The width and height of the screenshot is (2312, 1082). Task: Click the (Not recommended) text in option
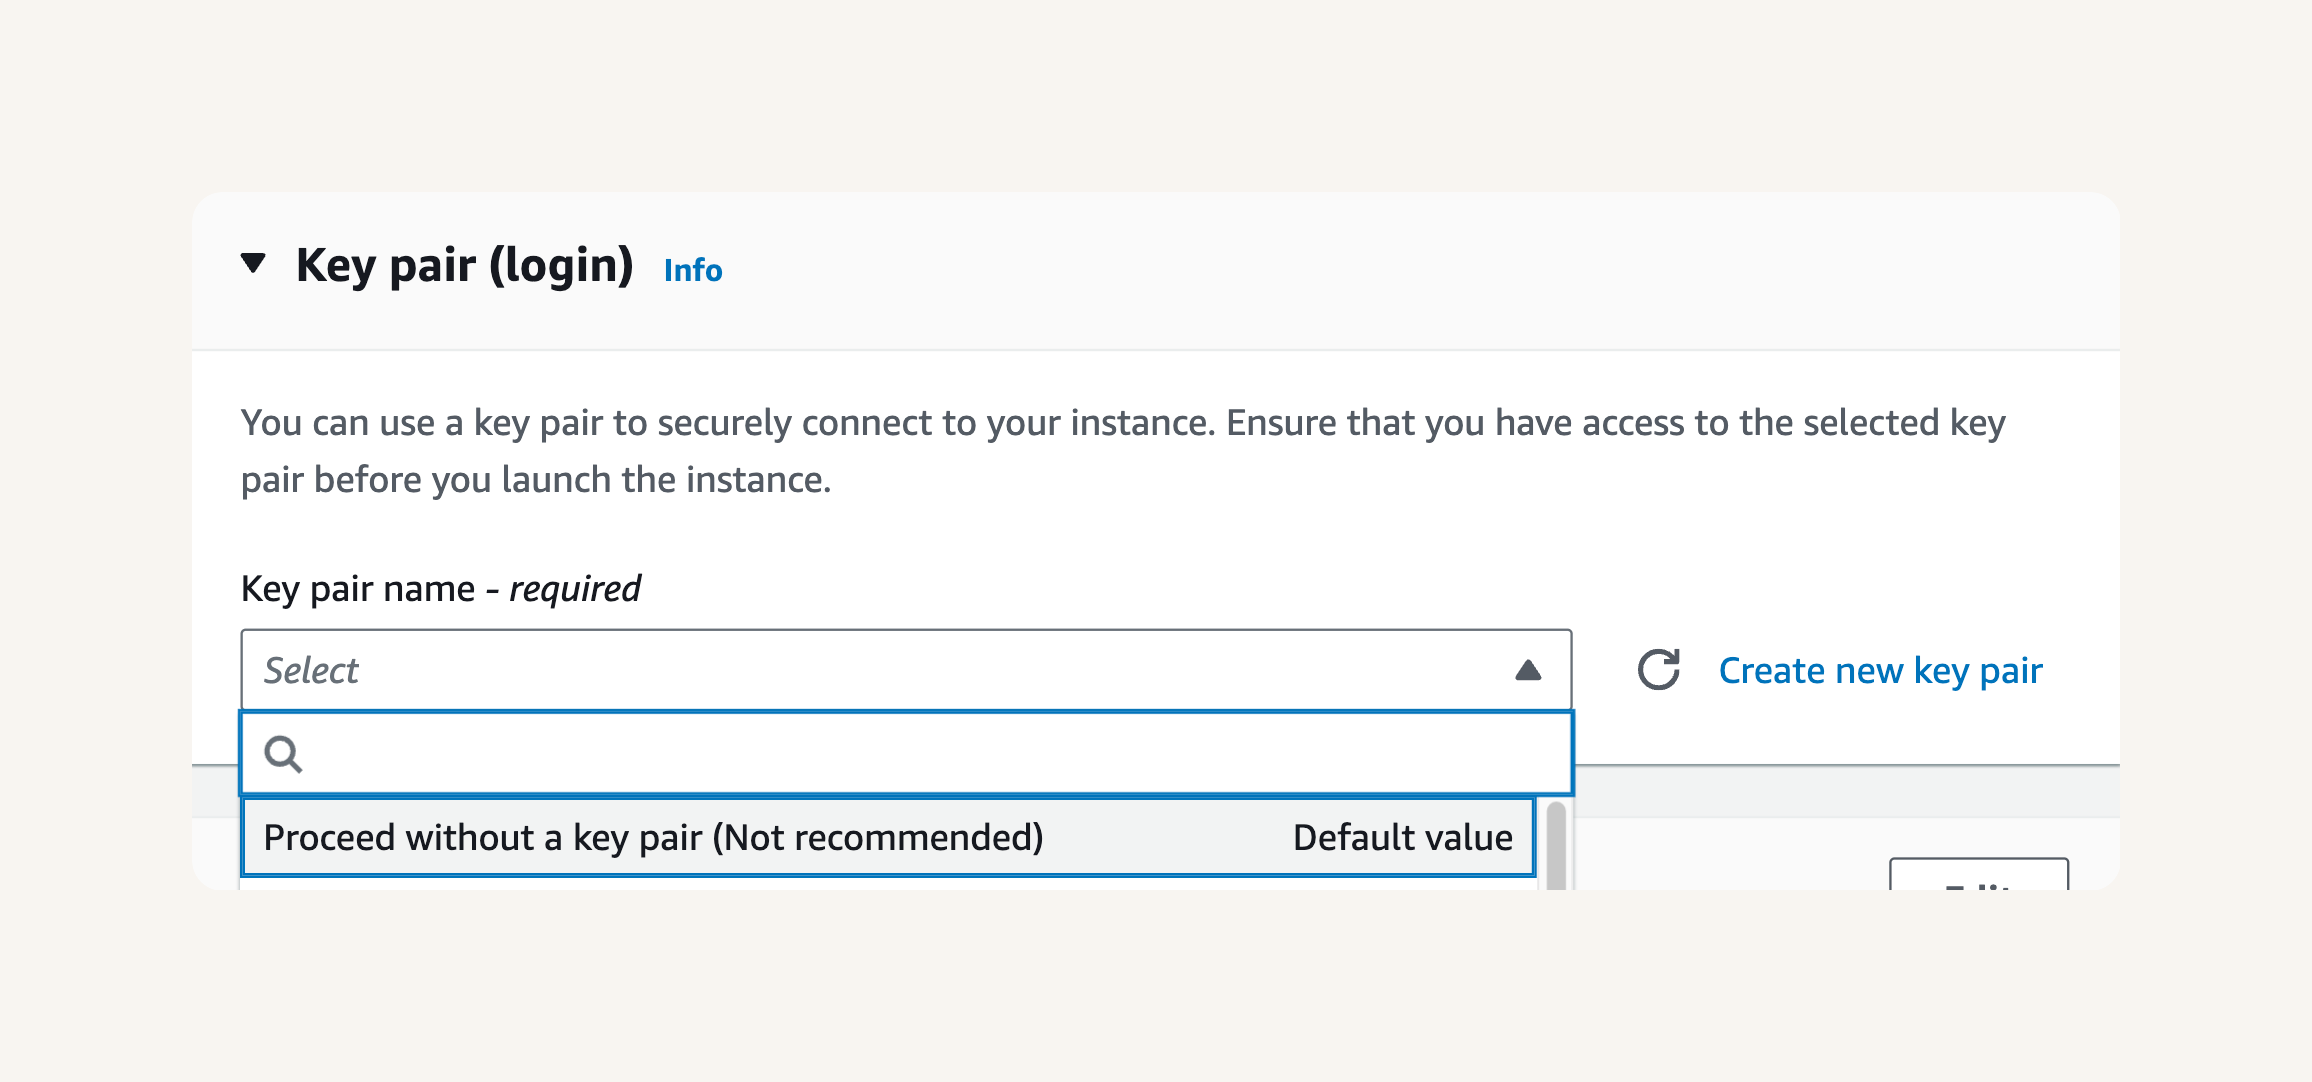(878, 837)
